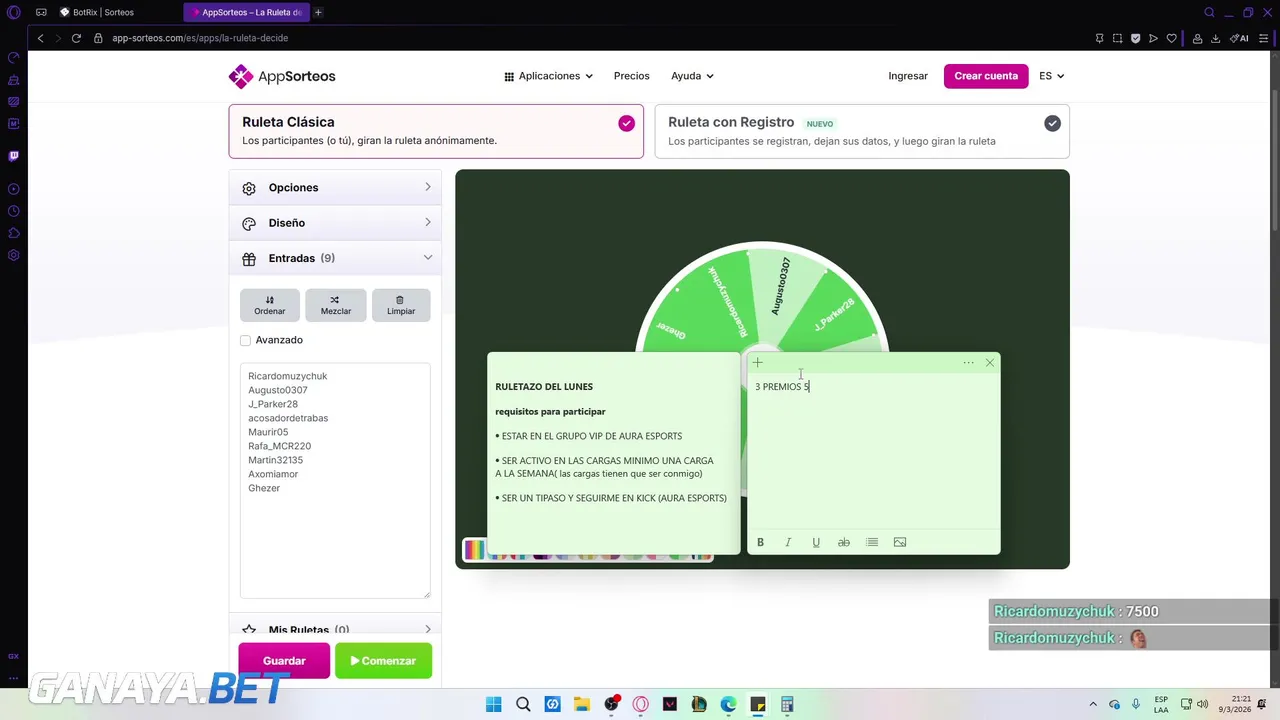Open Opera downloads icon
Screen dimensions: 1280x720
click(x=1216, y=38)
